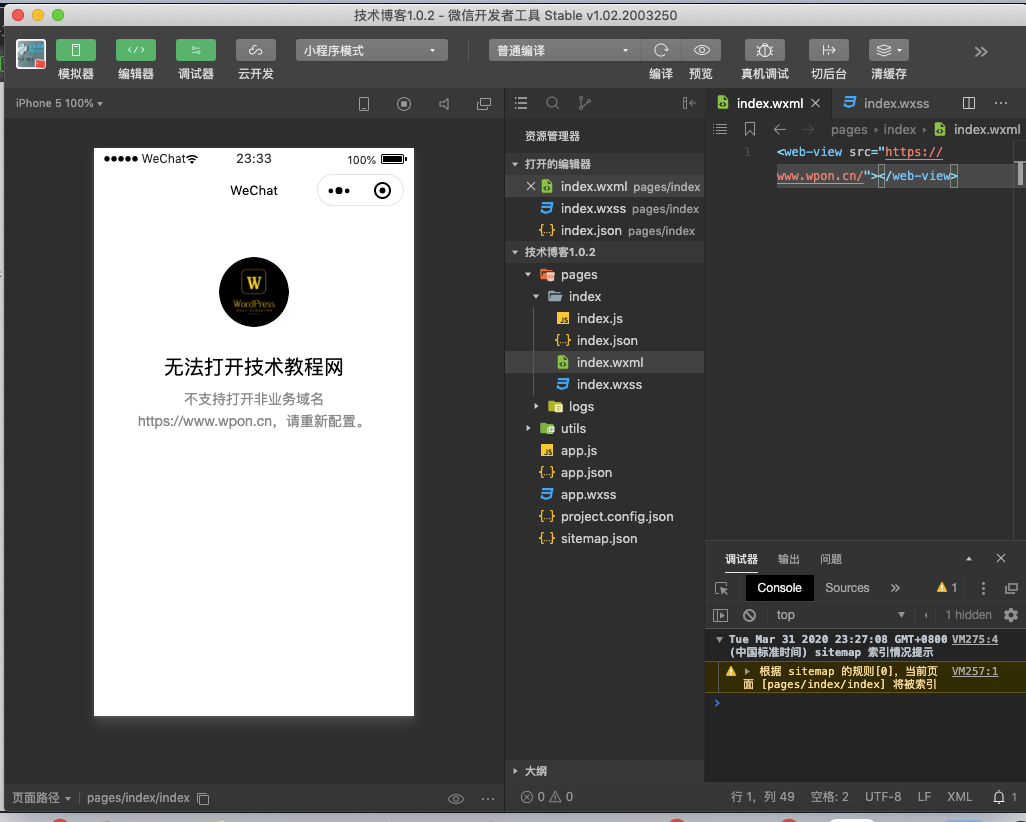Maximize debugger panel with up arrow
1026x822 pixels.
coord(969,558)
